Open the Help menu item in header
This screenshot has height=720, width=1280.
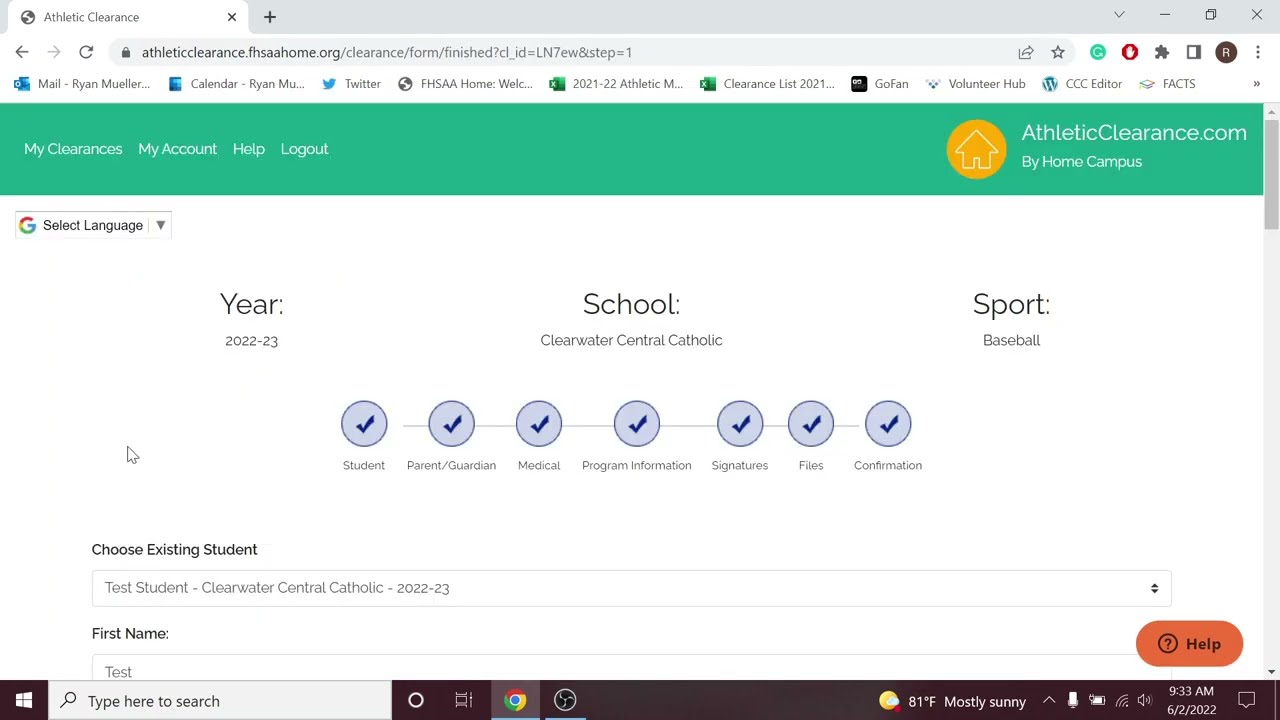[249, 149]
